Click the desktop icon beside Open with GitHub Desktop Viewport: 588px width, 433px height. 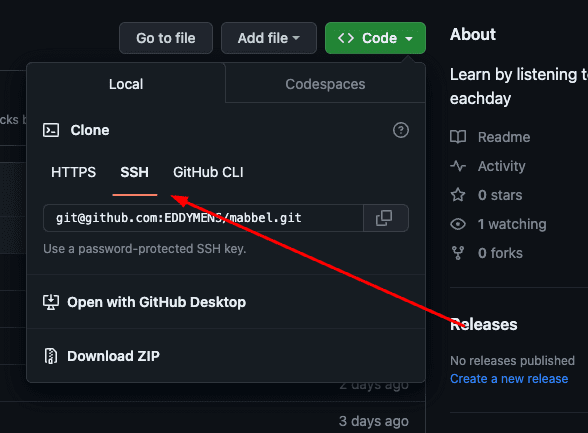[51, 302]
